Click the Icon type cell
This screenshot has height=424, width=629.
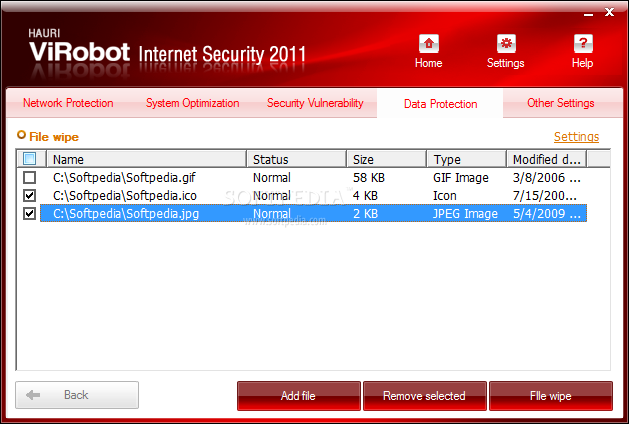pos(444,195)
